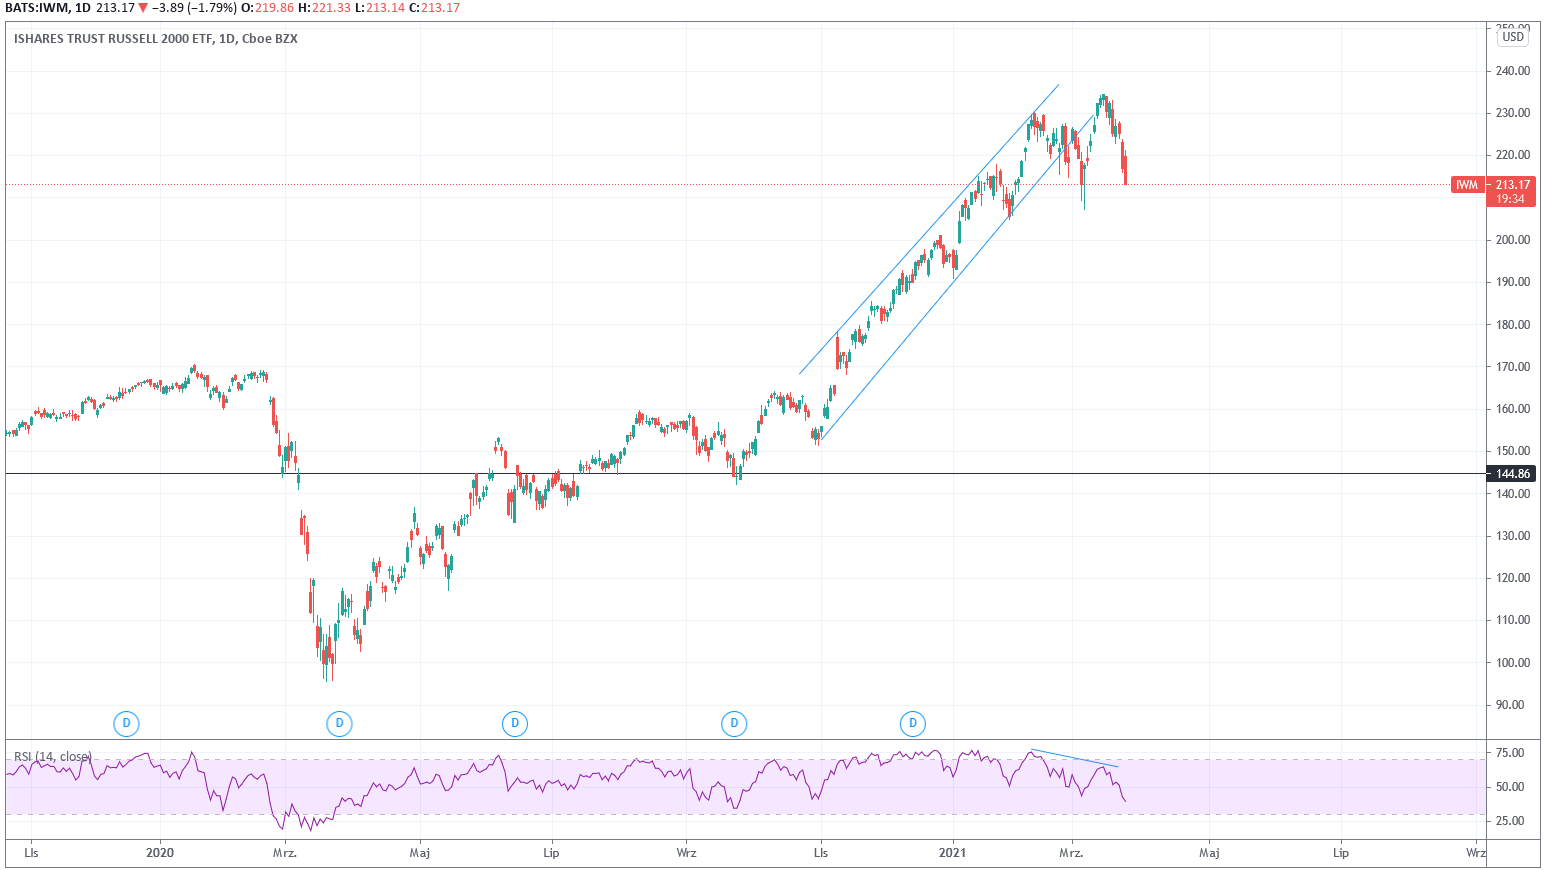Select the 144.86 horizontal line price label
Viewport: 1547px width, 870px height.
click(x=1512, y=474)
